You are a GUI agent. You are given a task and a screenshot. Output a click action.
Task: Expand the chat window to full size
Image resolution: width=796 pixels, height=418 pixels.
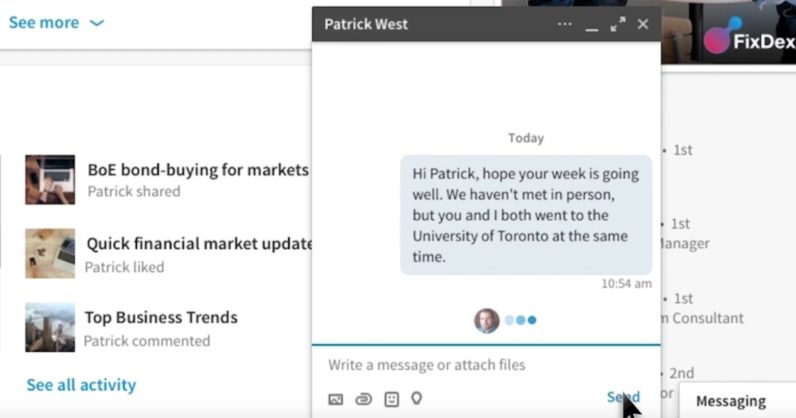pyautogui.click(x=618, y=24)
